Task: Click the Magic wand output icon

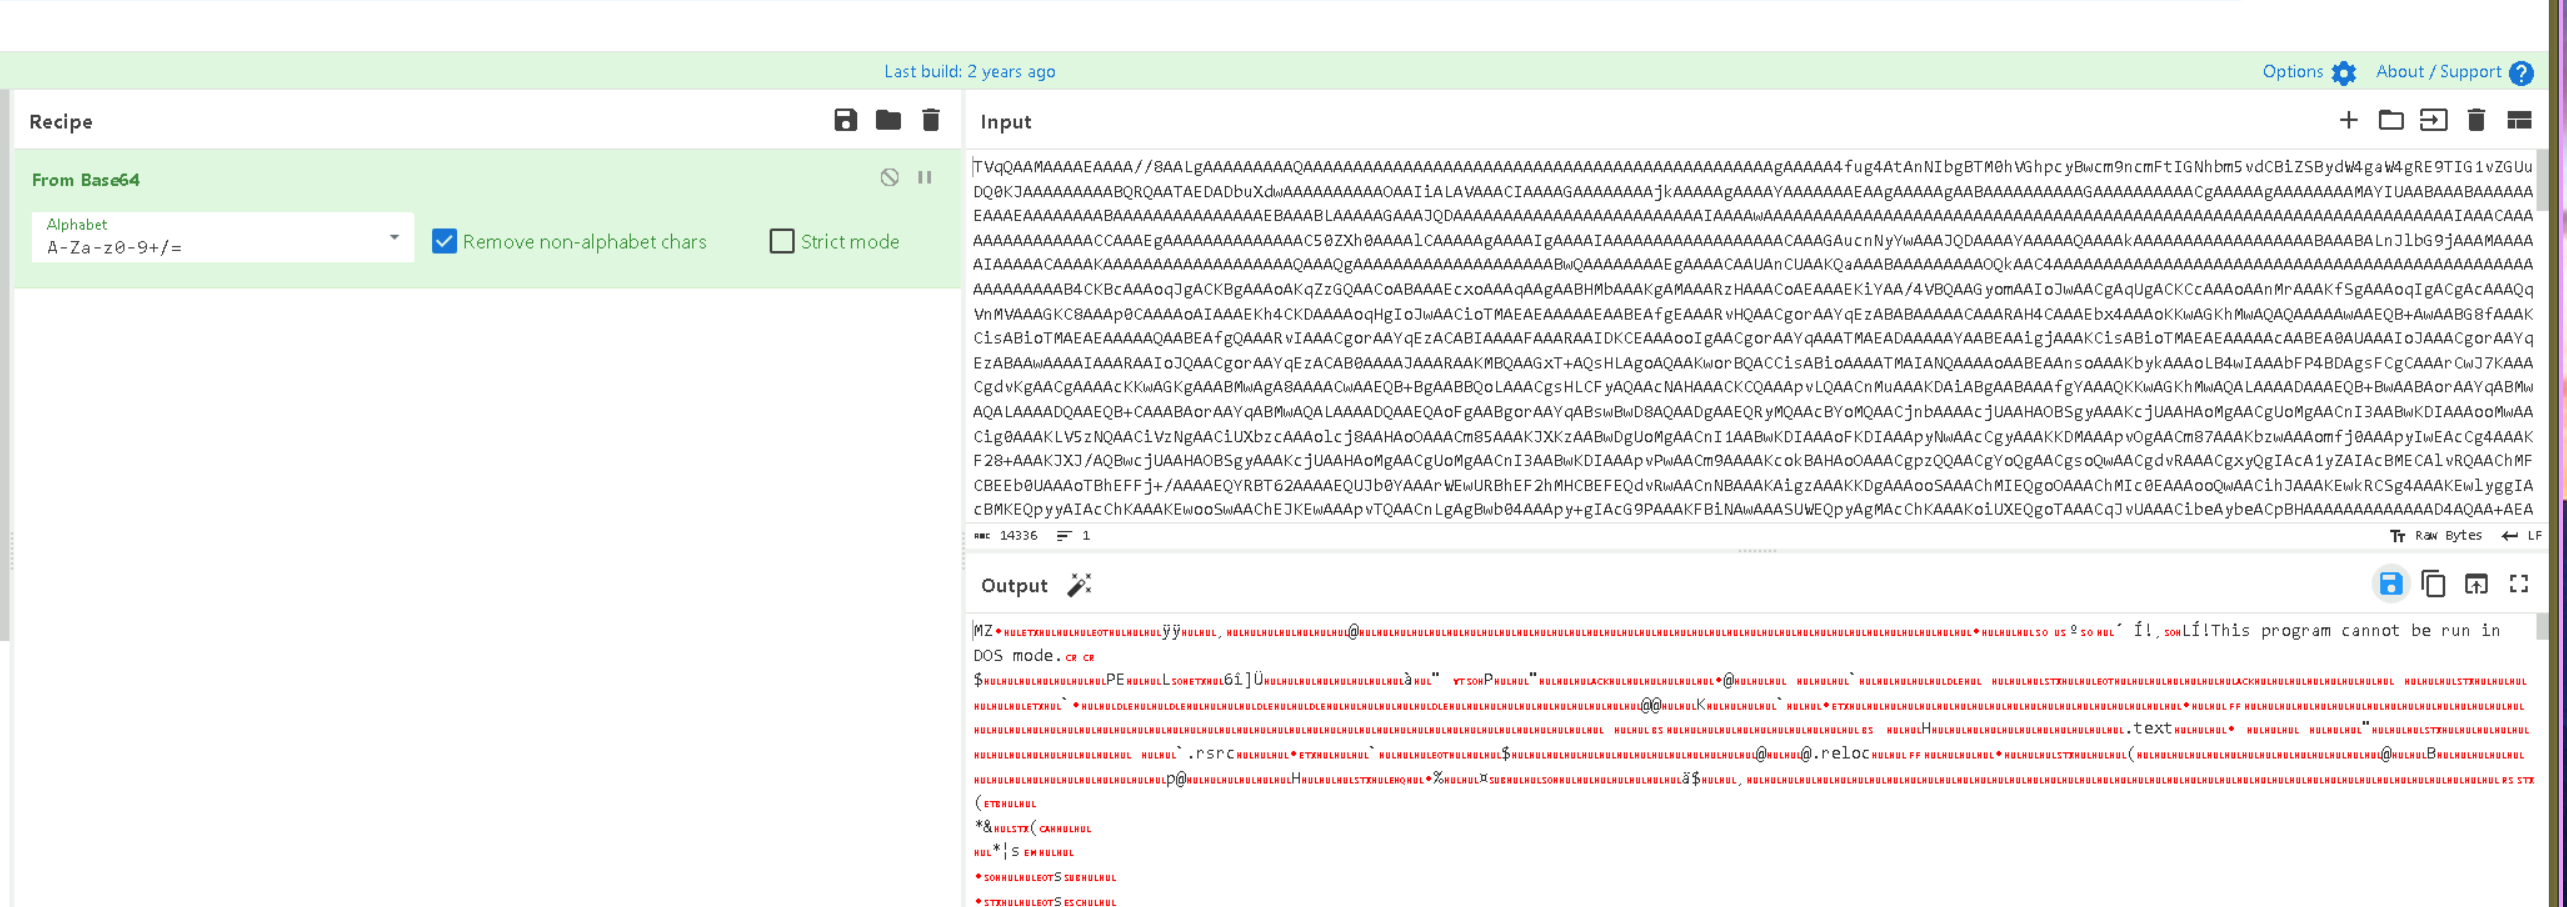Action: [x=1079, y=586]
